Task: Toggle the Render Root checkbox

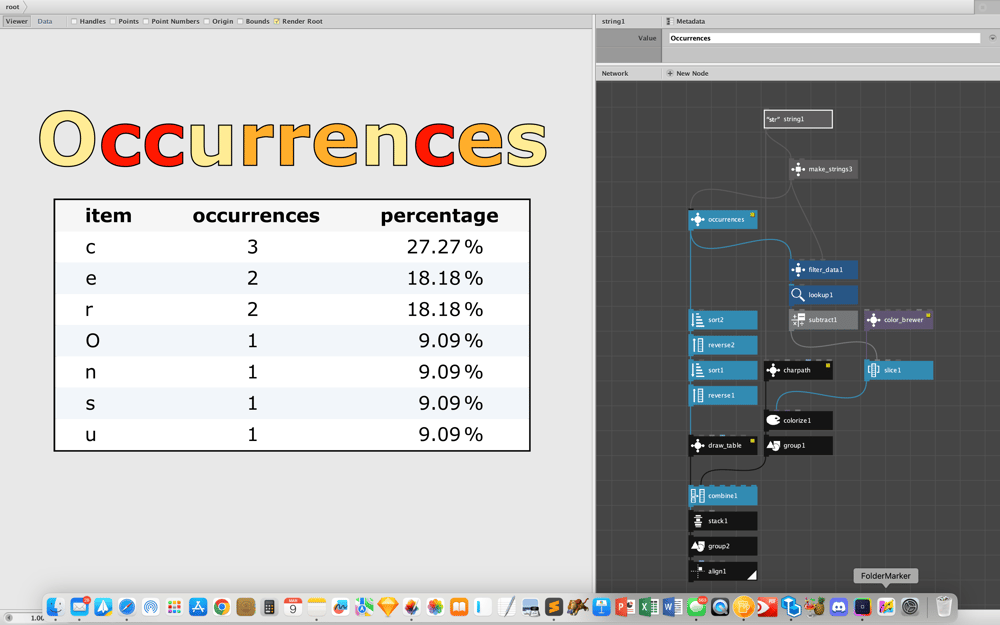Action: pos(277,21)
